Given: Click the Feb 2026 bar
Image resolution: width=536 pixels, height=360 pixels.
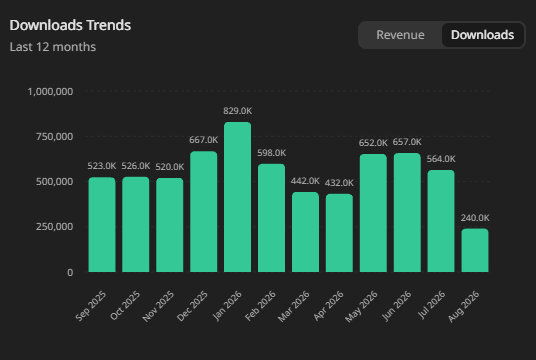Looking at the screenshot, I should [x=271, y=218].
